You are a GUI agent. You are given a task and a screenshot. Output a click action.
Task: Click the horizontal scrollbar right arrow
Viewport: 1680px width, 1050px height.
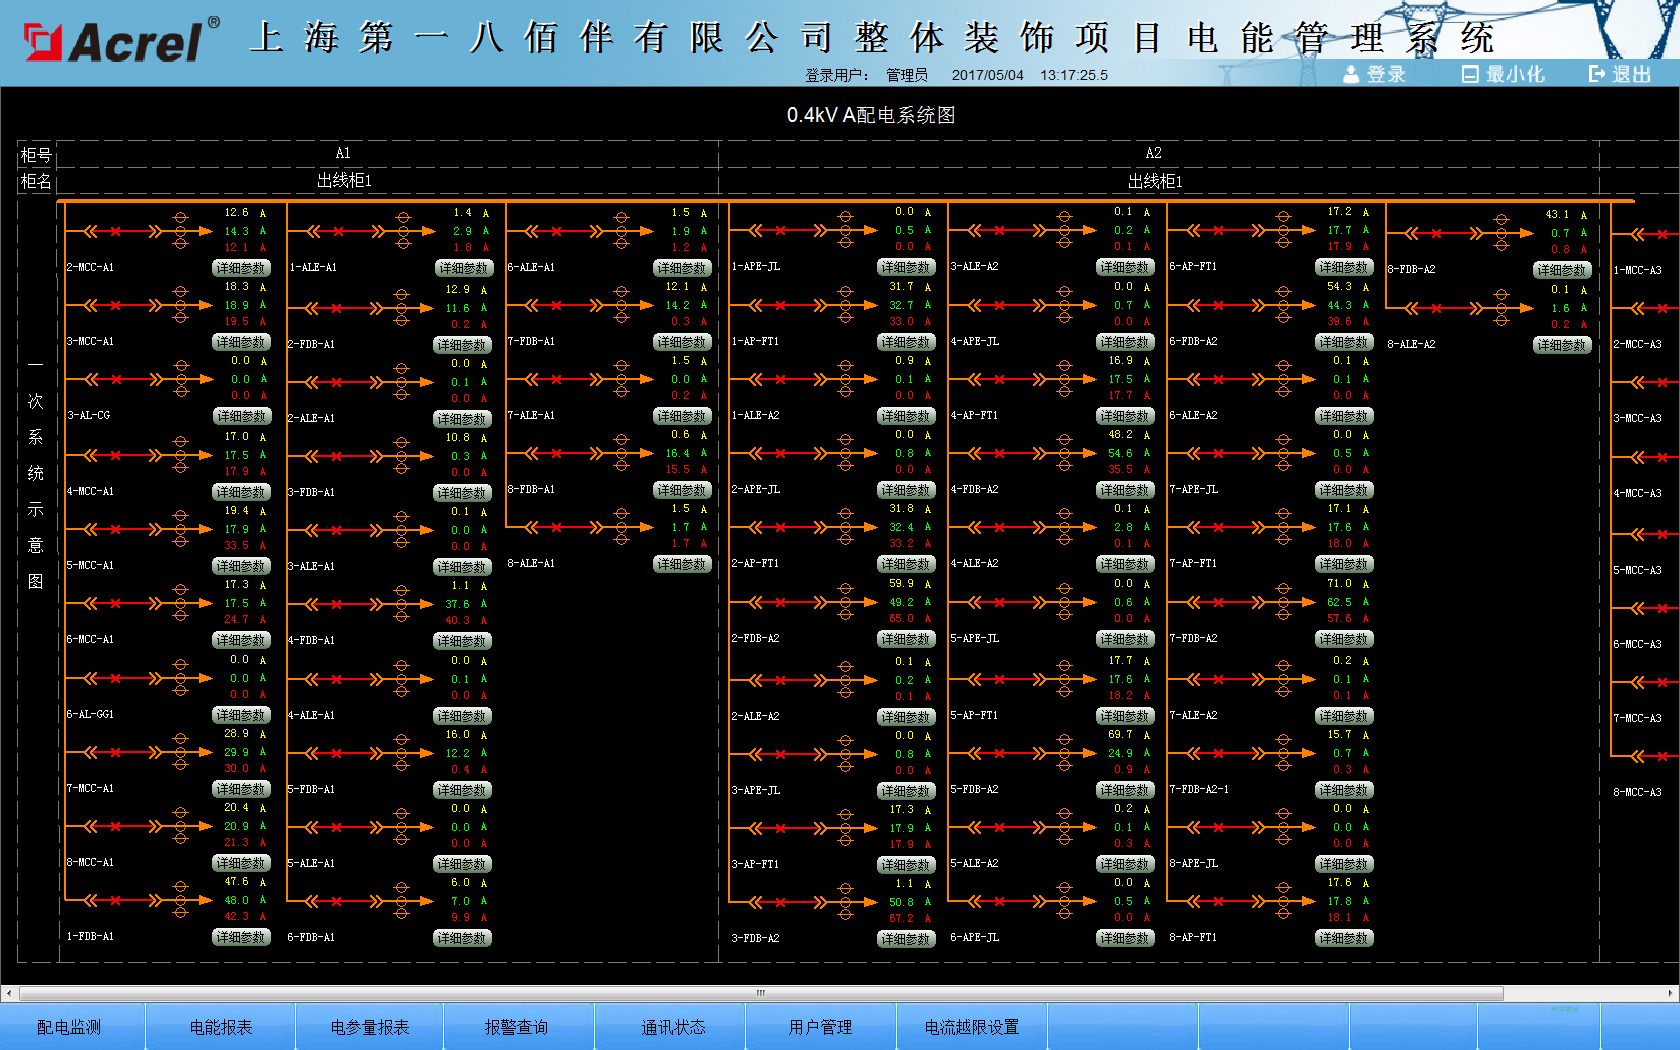(x=1671, y=993)
